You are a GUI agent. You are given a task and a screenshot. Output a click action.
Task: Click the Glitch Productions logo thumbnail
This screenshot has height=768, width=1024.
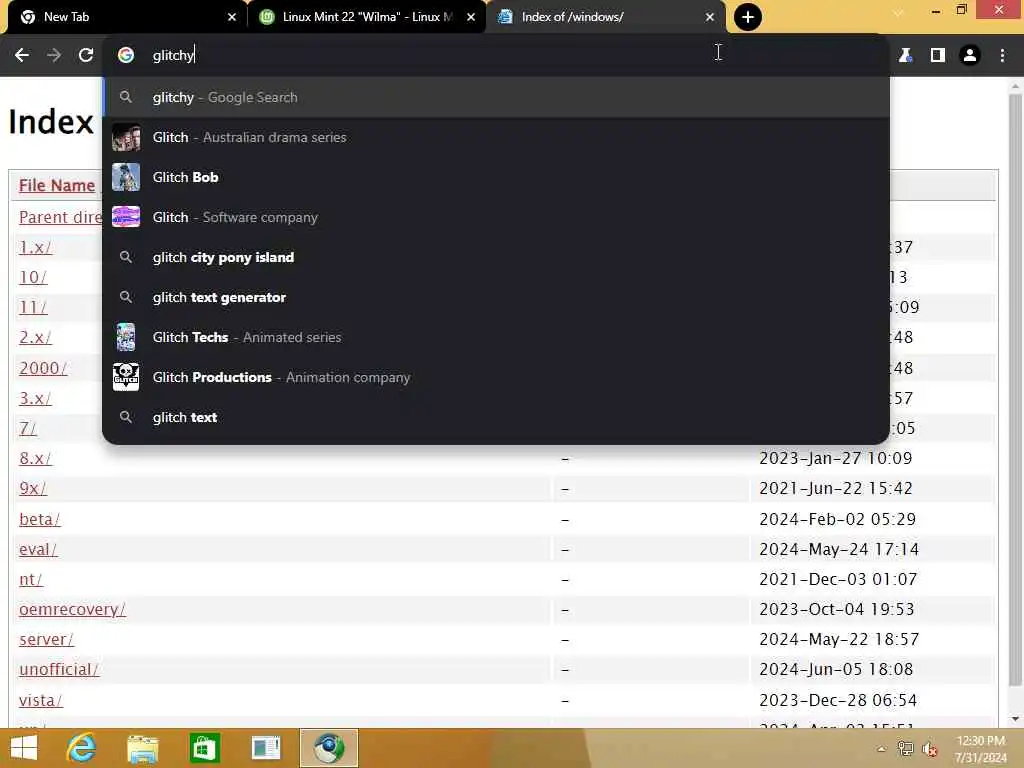[126, 377]
